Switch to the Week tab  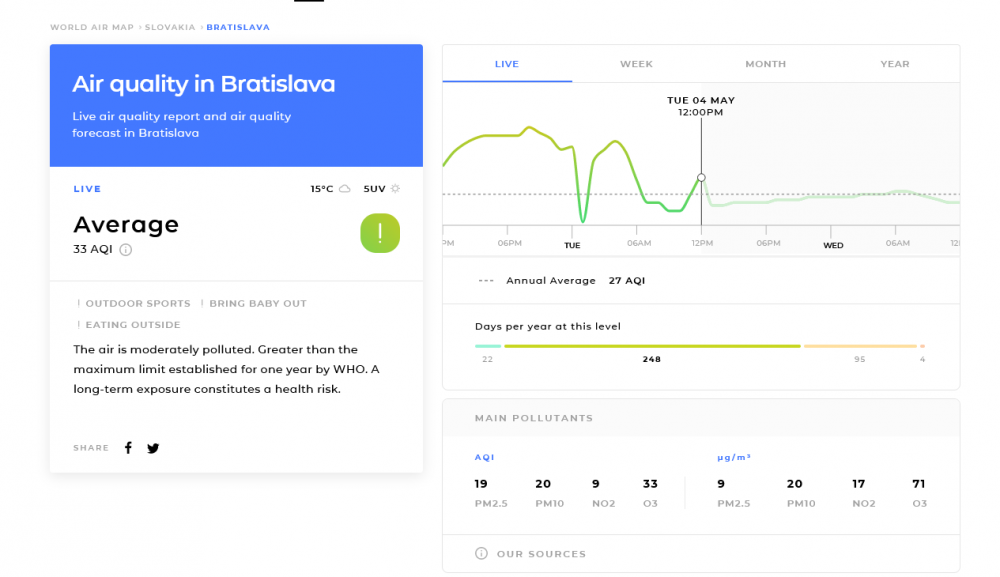(636, 64)
